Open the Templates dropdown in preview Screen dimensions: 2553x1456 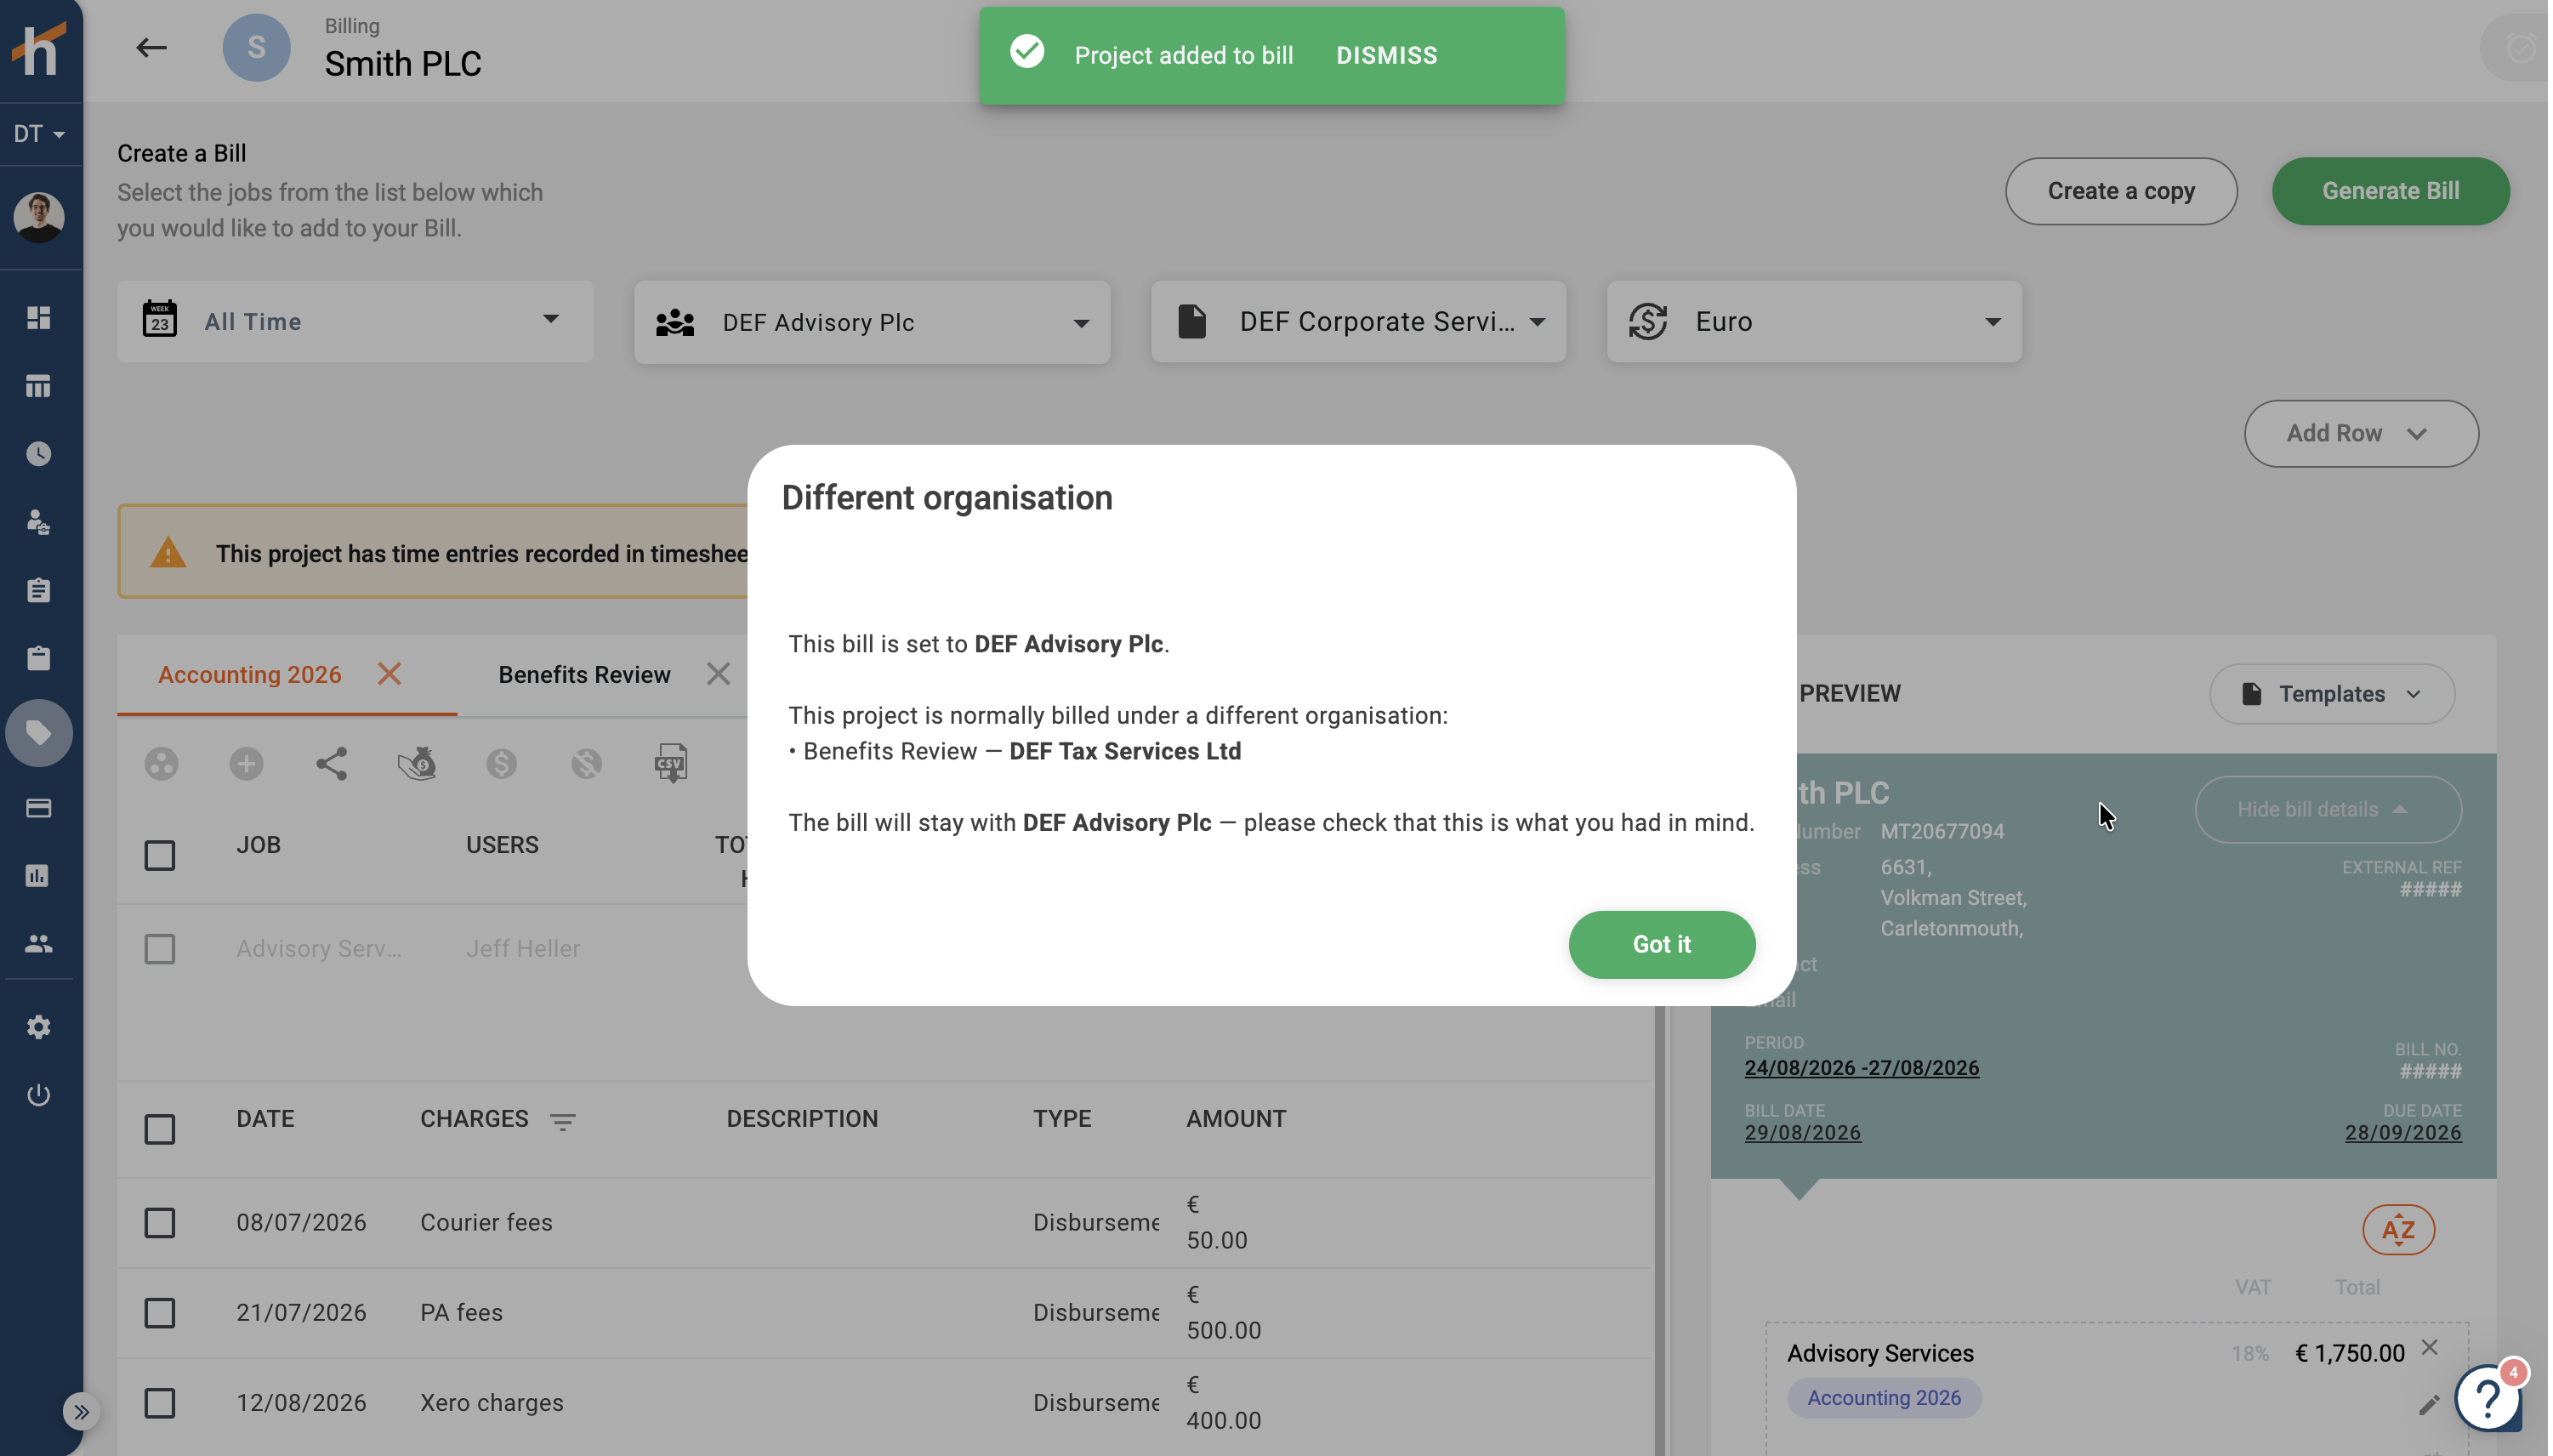pos(2331,693)
